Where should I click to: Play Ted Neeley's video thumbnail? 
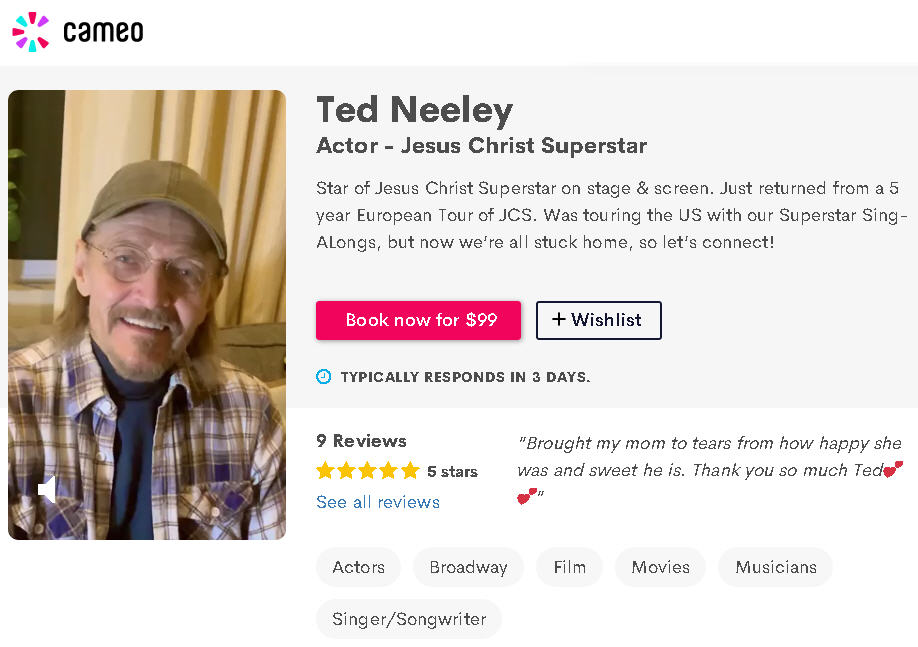(x=147, y=314)
